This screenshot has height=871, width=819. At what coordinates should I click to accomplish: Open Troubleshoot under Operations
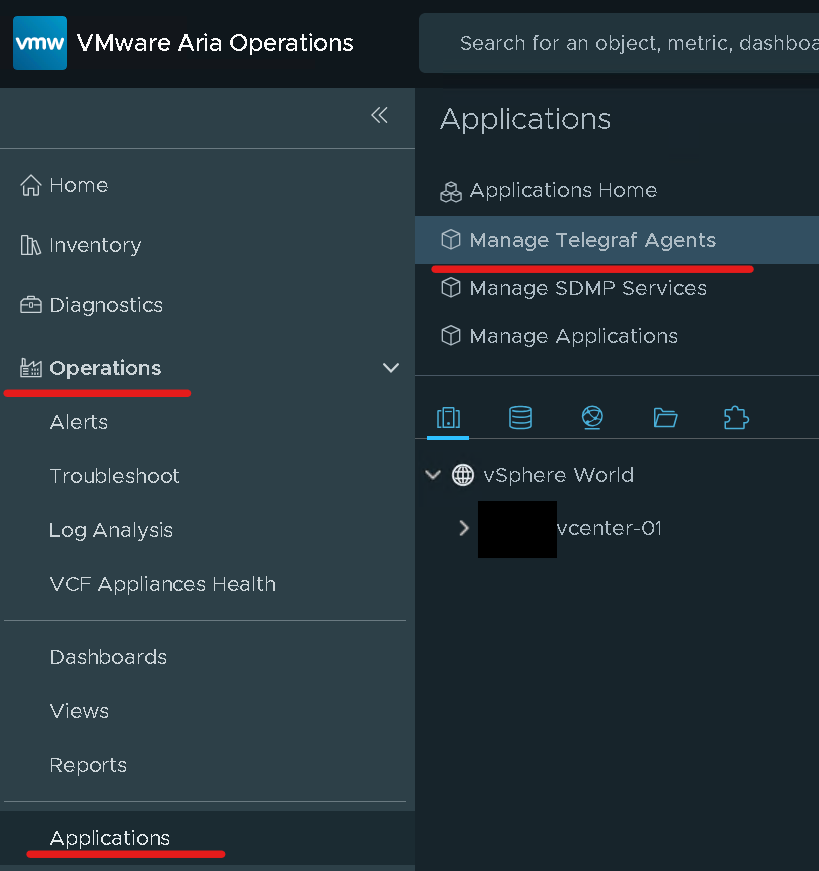[x=114, y=476]
